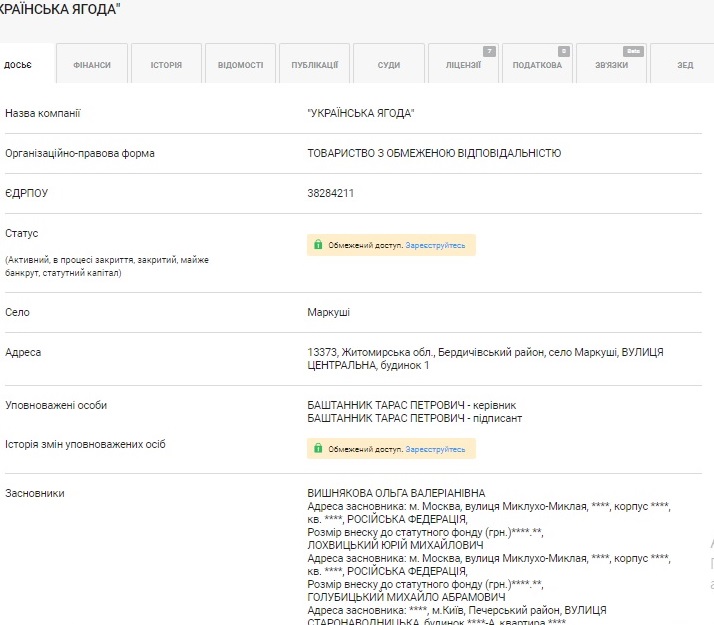Select the Публікації tab
This screenshot has width=714, height=625.
click(x=315, y=65)
